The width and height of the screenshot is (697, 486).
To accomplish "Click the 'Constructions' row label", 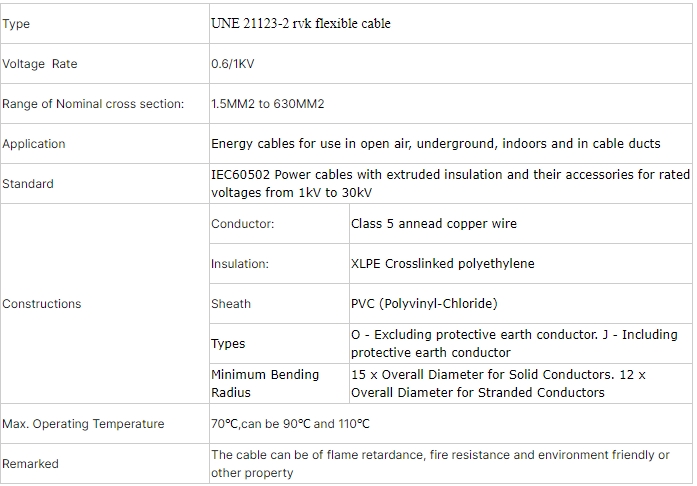I will (x=42, y=304).
